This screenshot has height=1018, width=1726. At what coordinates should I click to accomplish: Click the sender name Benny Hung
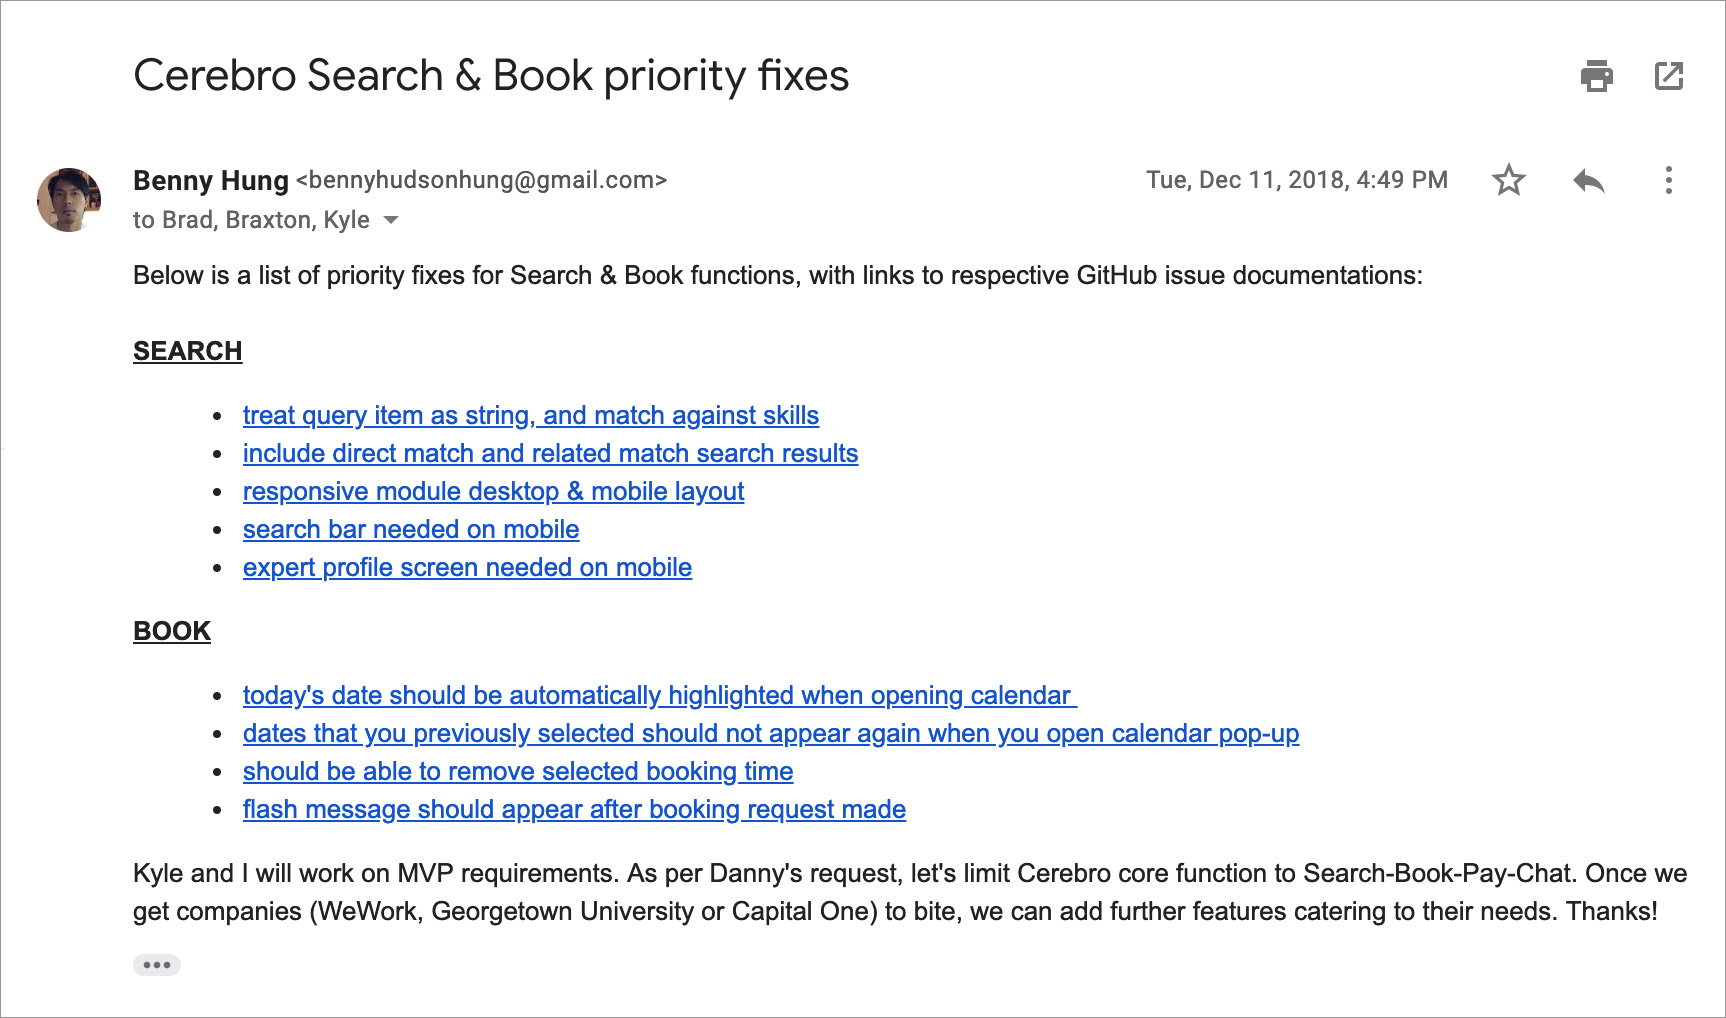[x=211, y=180]
